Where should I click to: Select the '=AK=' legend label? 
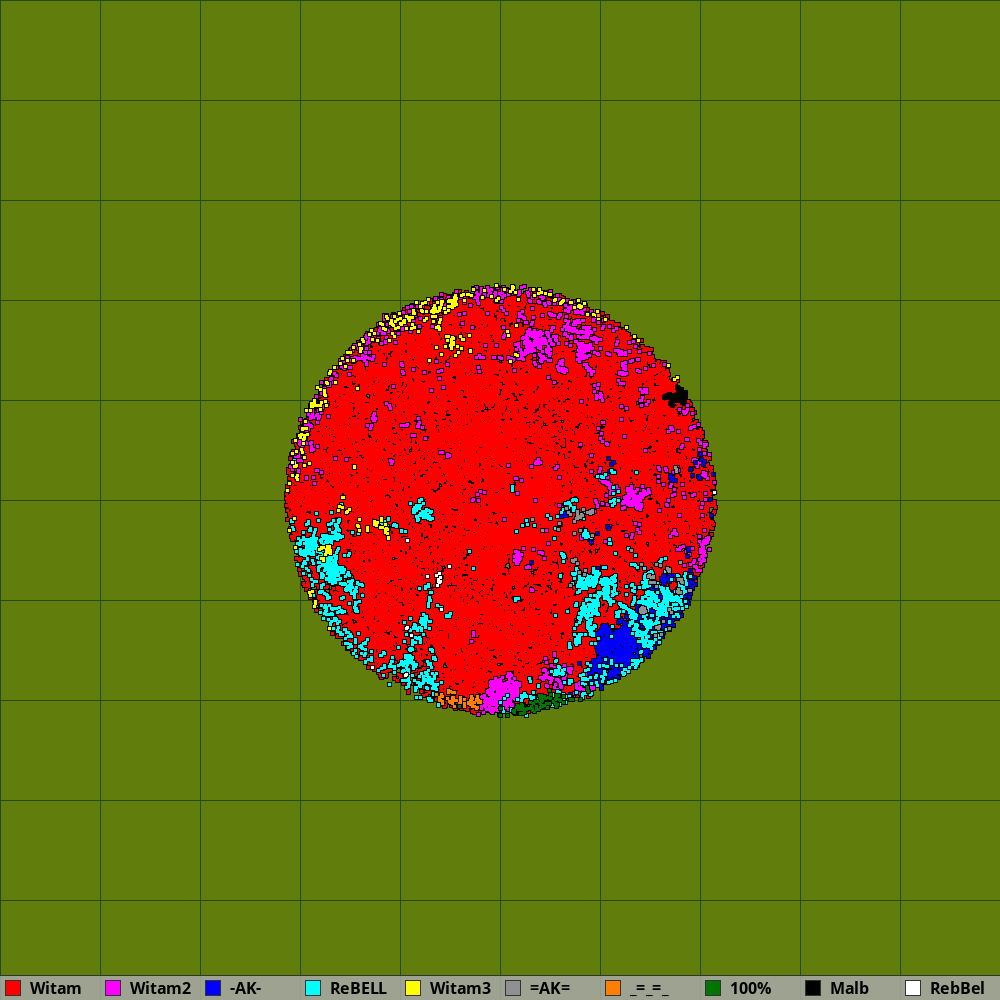click(x=550, y=988)
